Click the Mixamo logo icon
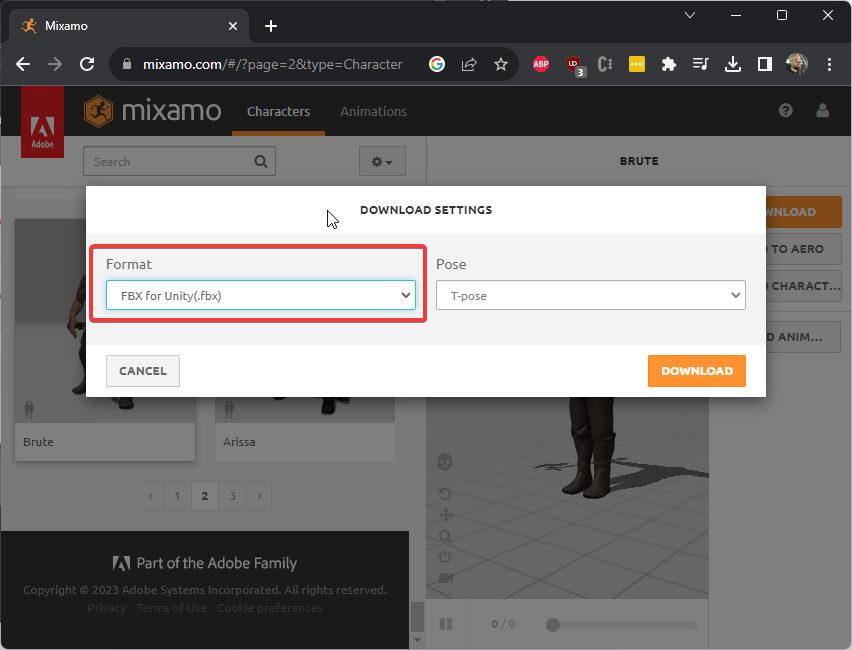The height and width of the screenshot is (650, 852). 98,111
